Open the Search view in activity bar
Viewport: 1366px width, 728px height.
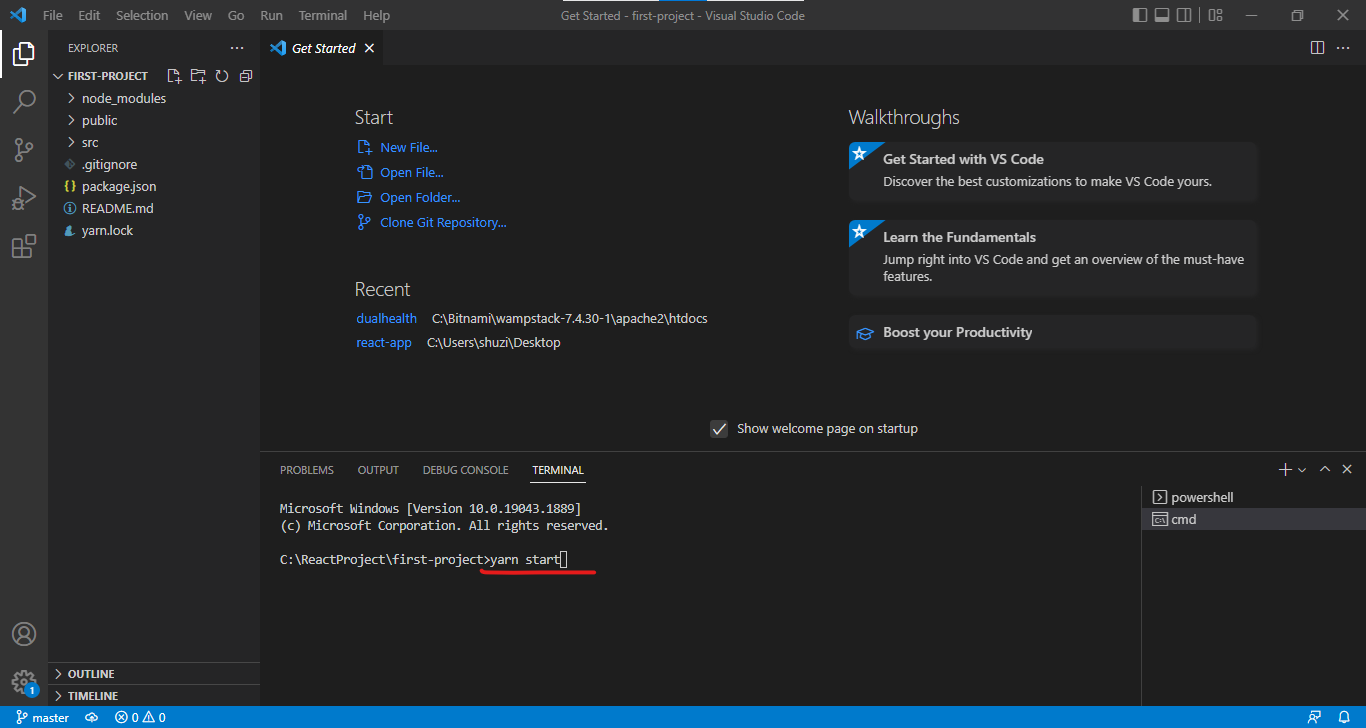click(x=24, y=102)
